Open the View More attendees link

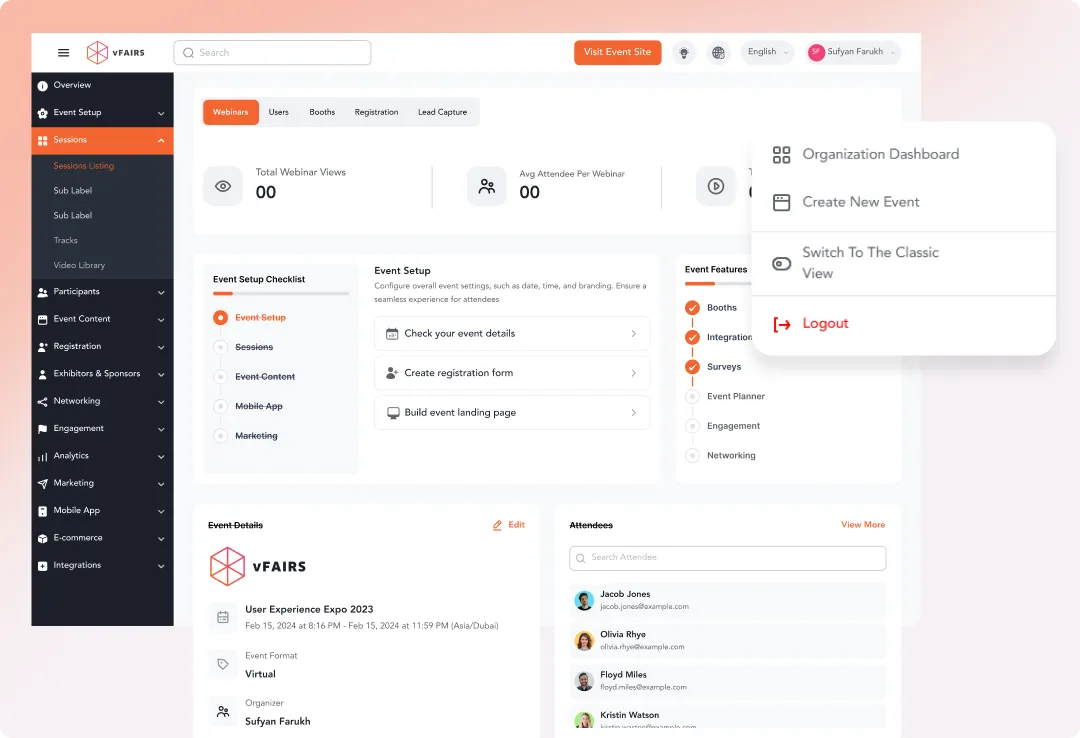[862, 525]
